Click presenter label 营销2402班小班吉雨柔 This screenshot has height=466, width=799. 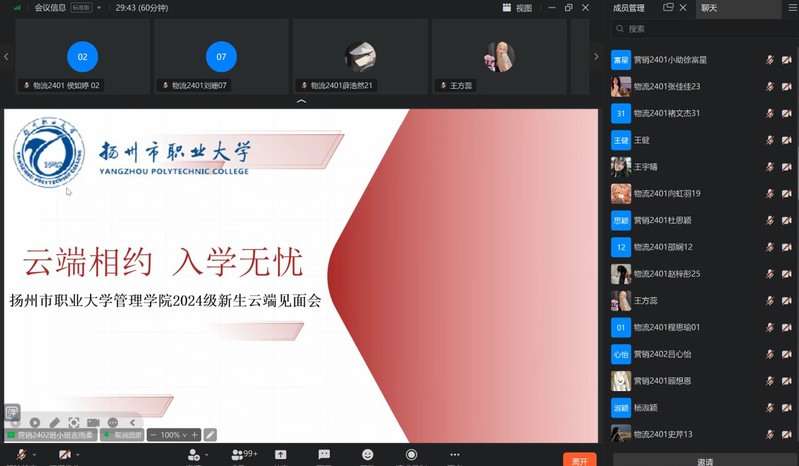click(x=50, y=435)
